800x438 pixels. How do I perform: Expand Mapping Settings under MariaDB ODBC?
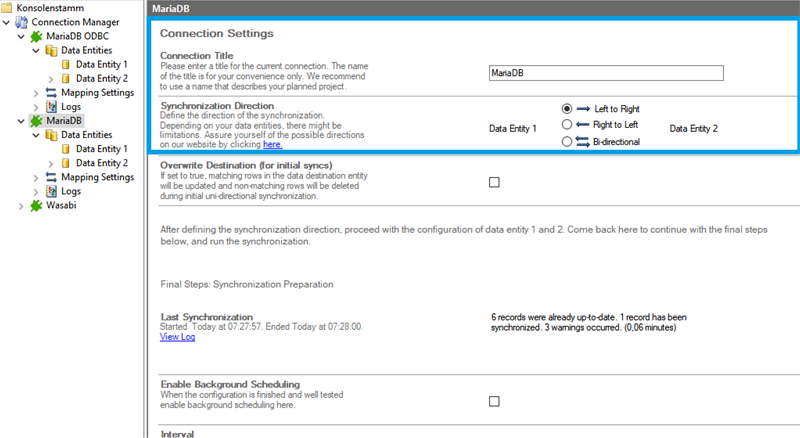click(37, 93)
